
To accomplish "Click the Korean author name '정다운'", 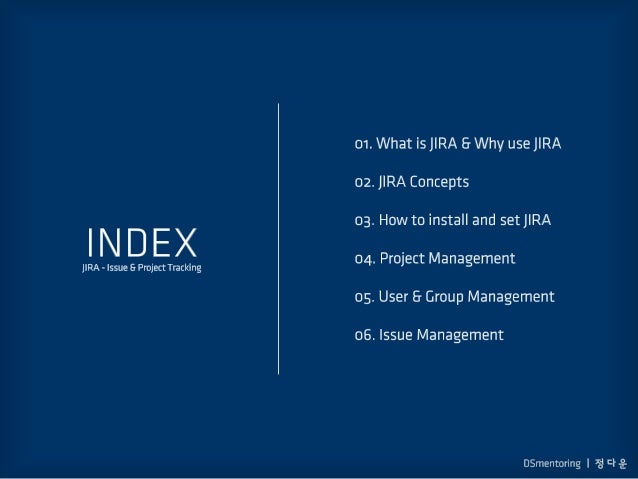I will [611, 463].
